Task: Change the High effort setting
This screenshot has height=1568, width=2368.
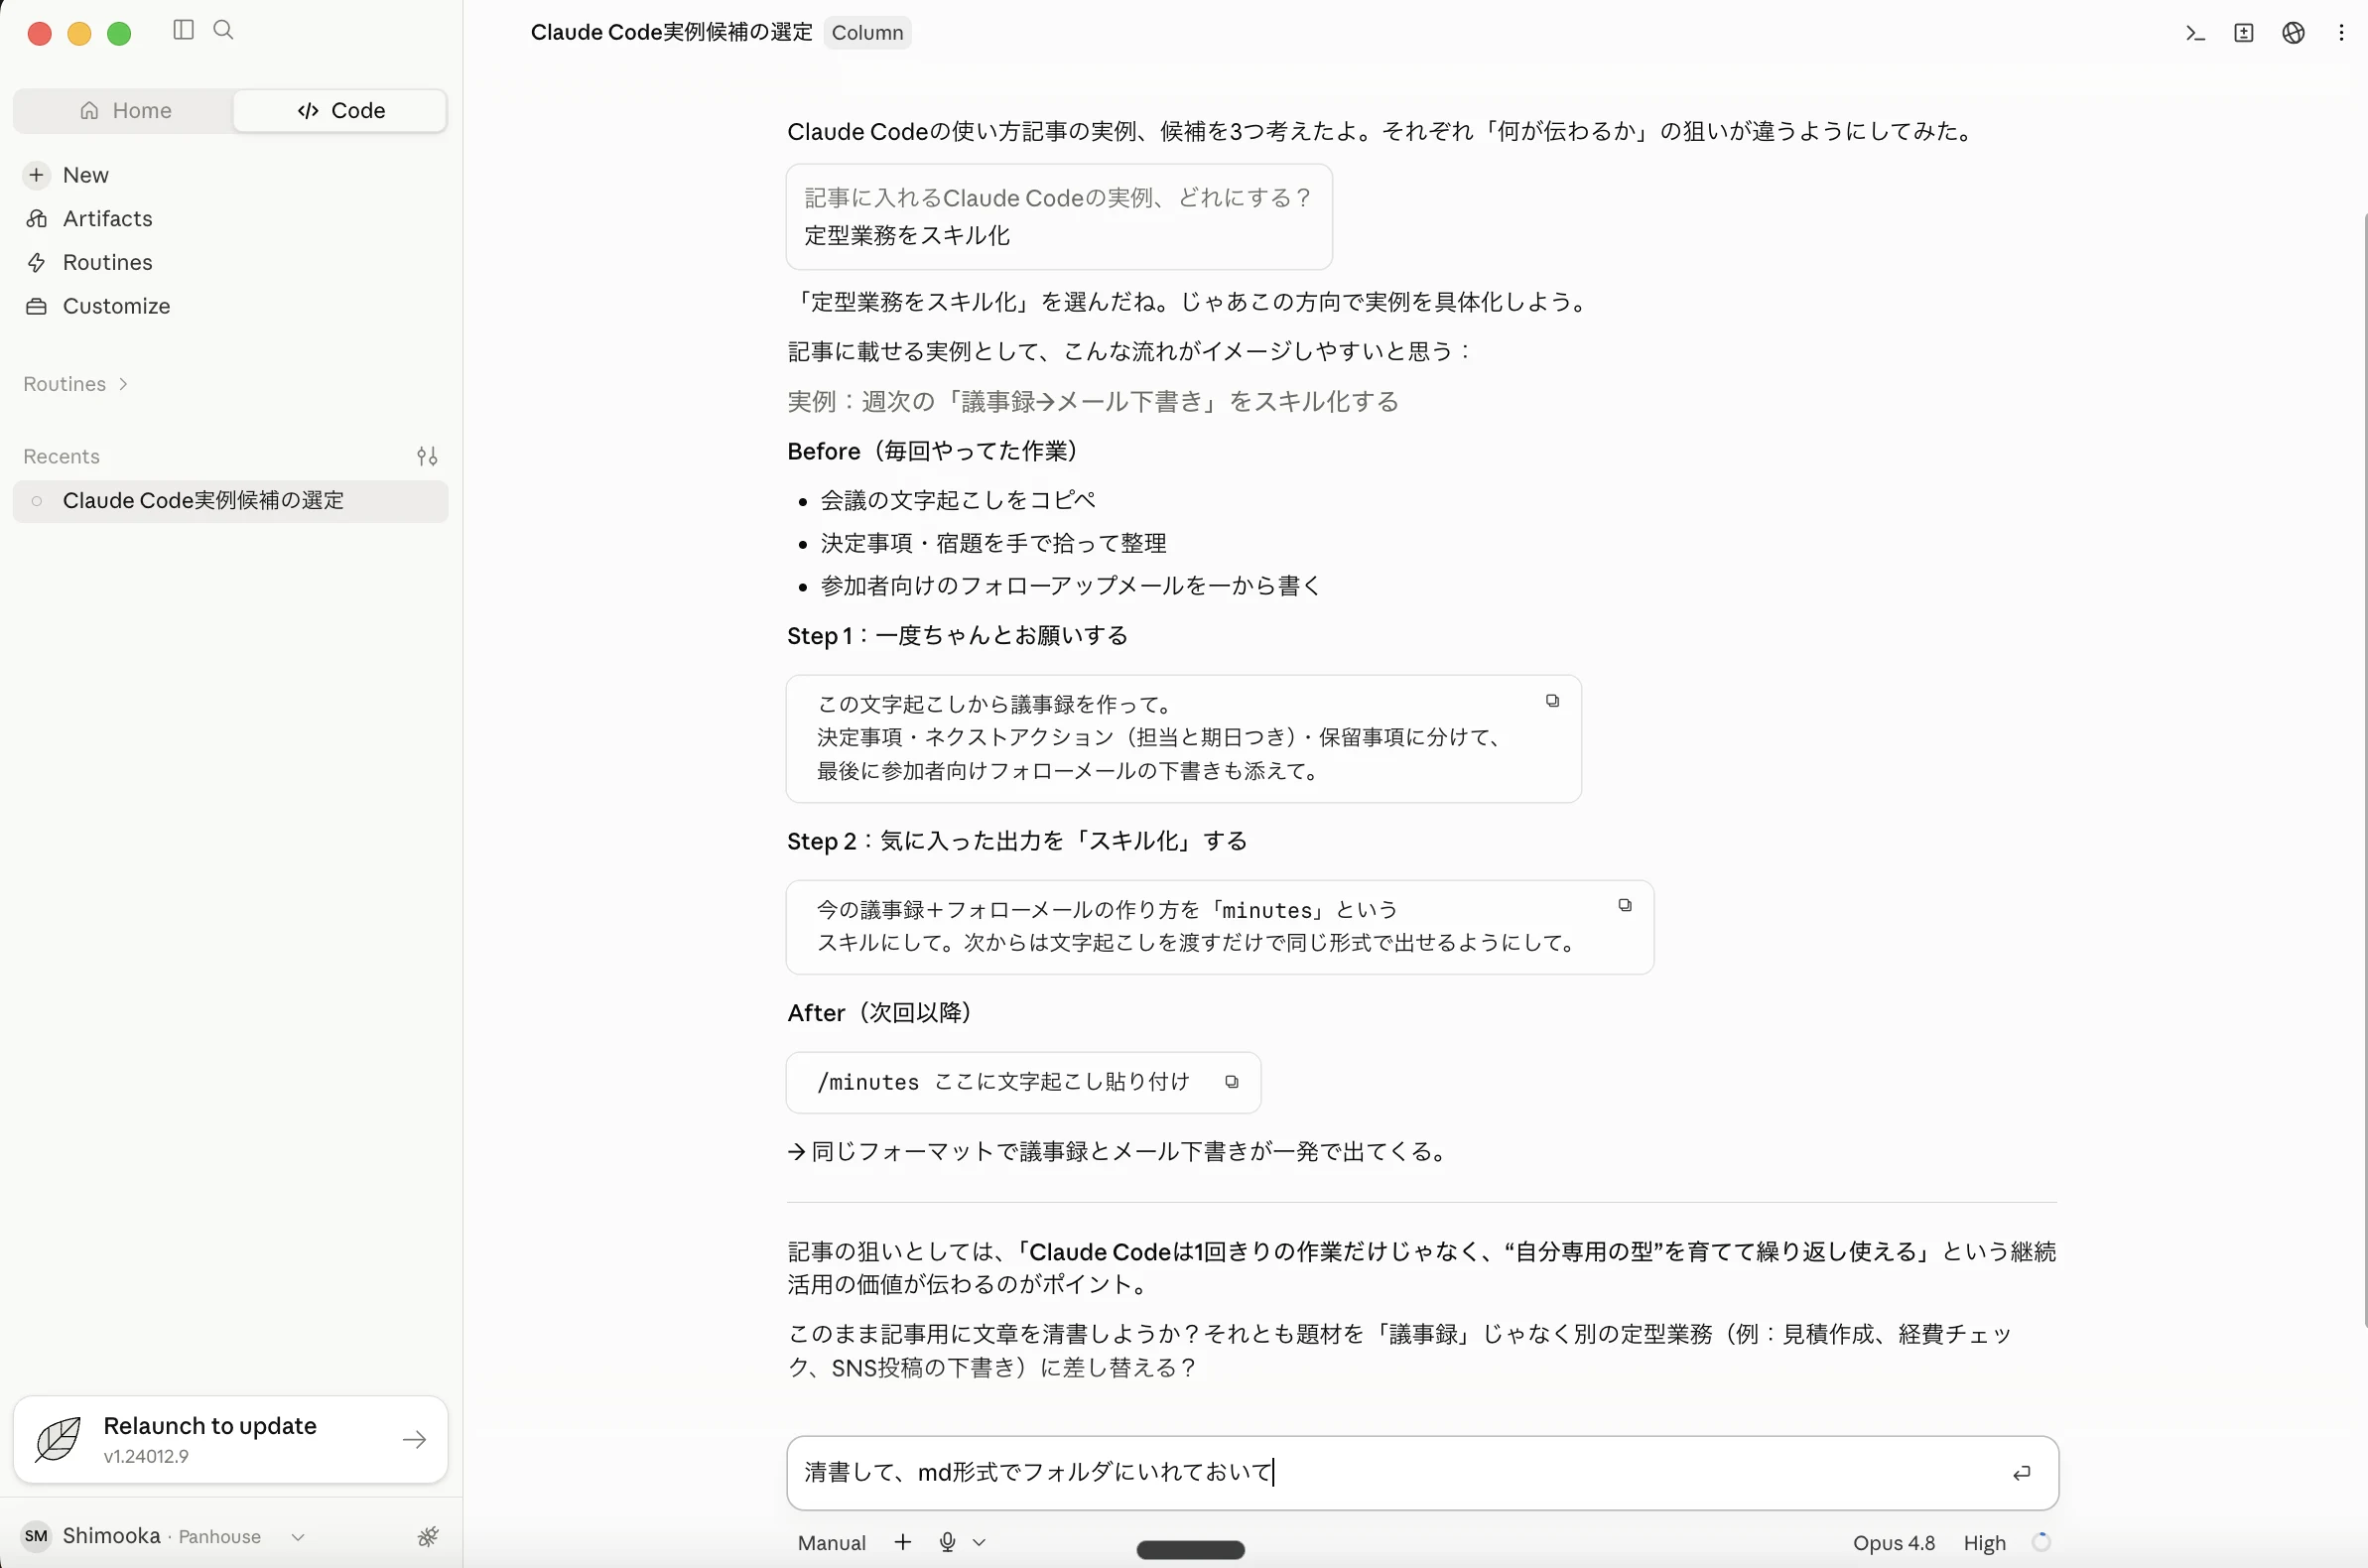Action: pos(1984,1543)
